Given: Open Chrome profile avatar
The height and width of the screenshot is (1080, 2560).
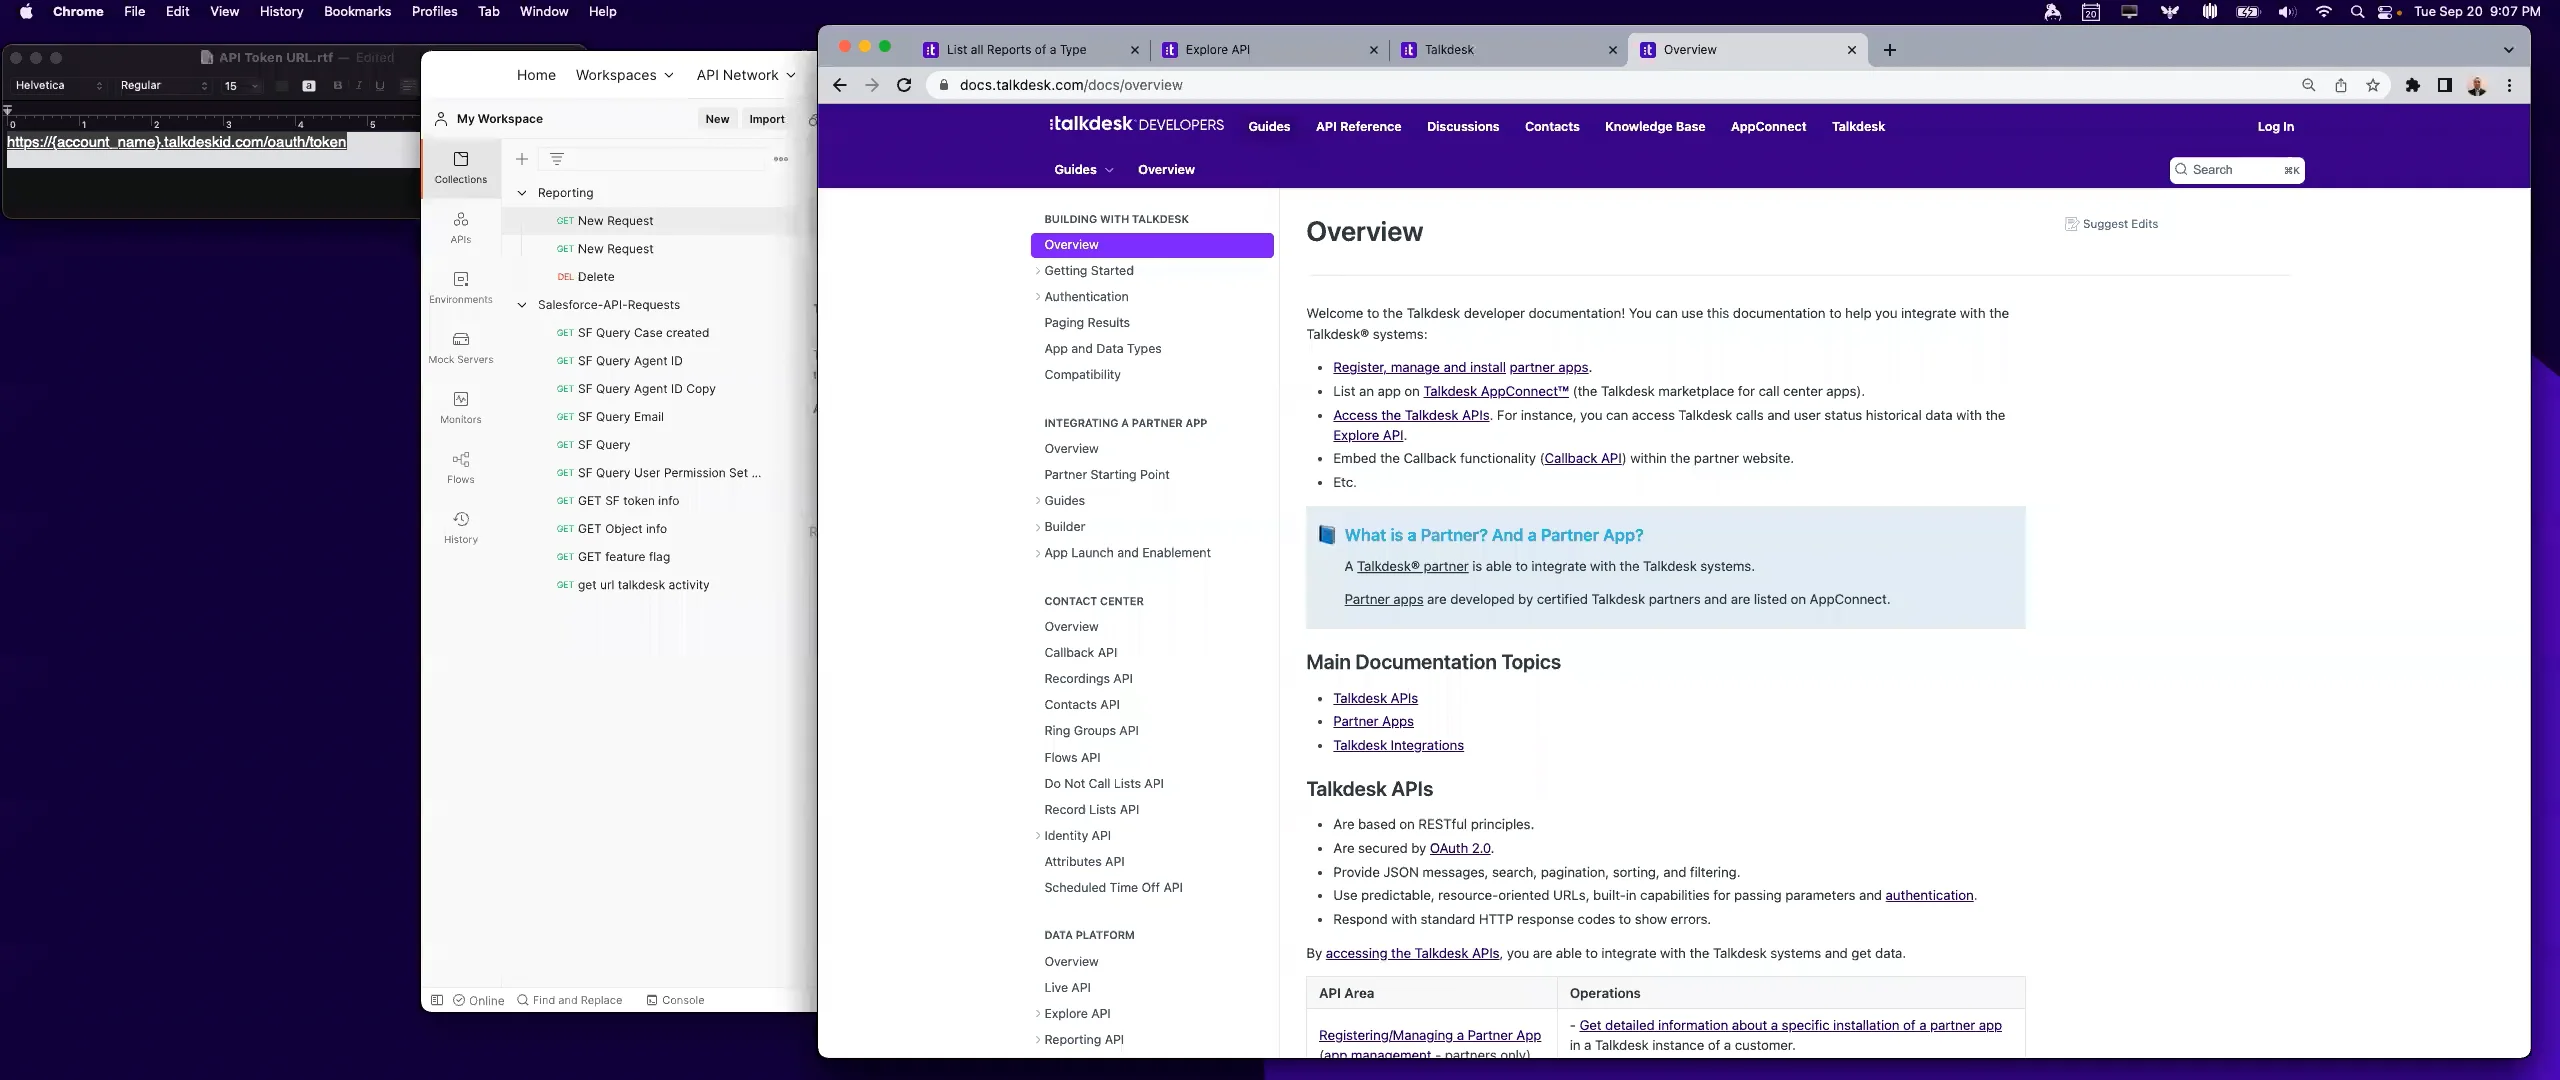Looking at the screenshot, I should (2477, 86).
